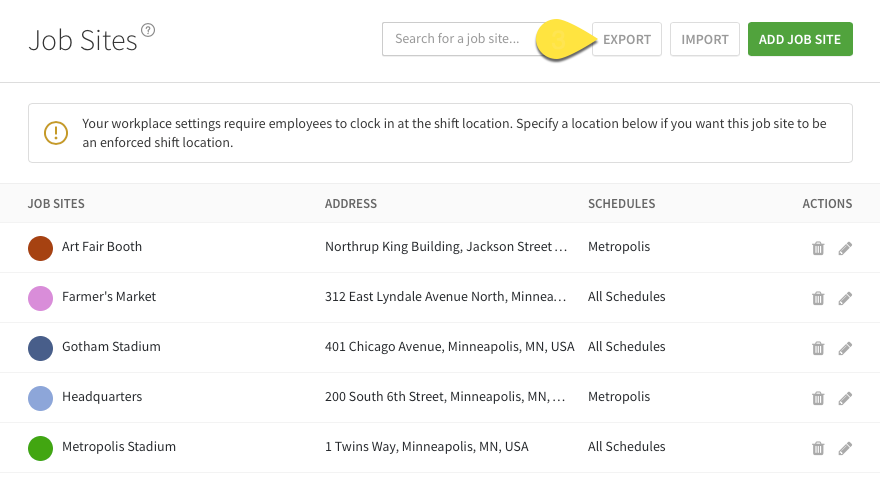This screenshot has height=486, width=880.
Task: Open the Gotham Stadium job site name
Action: tap(111, 347)
